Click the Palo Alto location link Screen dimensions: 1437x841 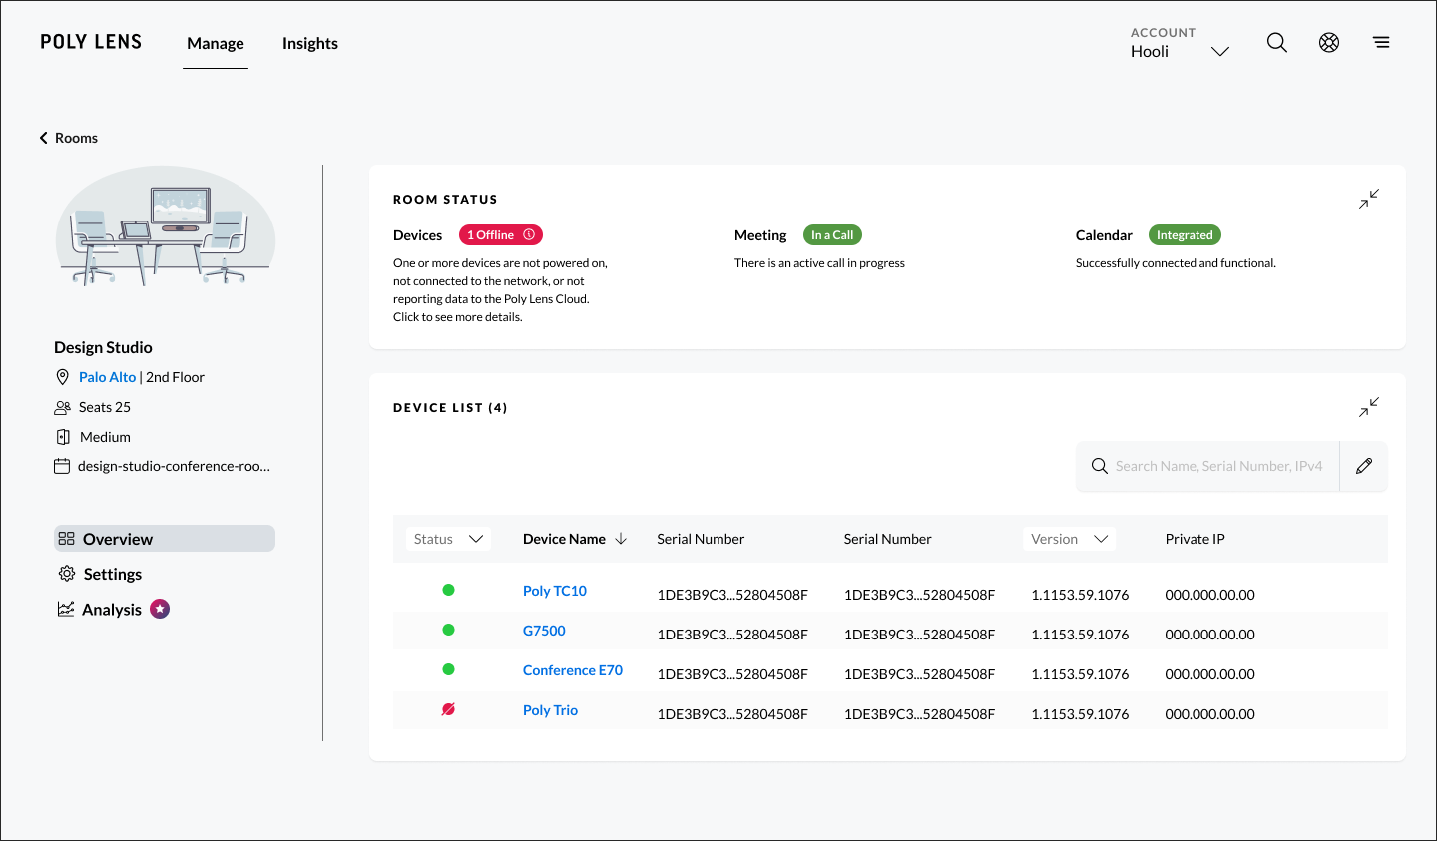tap(107, 377)
